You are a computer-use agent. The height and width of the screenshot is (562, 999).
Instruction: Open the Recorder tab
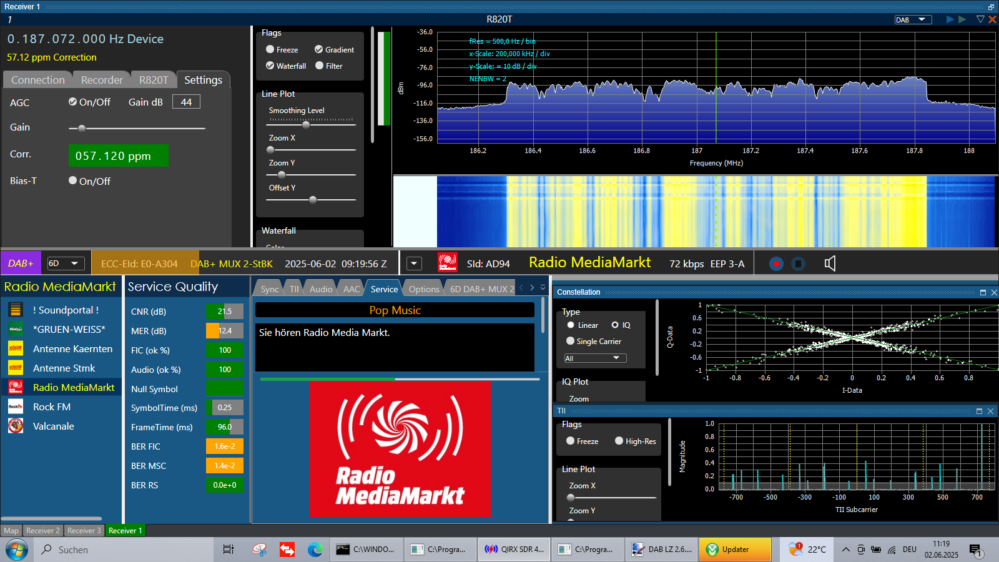pyautogui.click(x=101, y=80)
